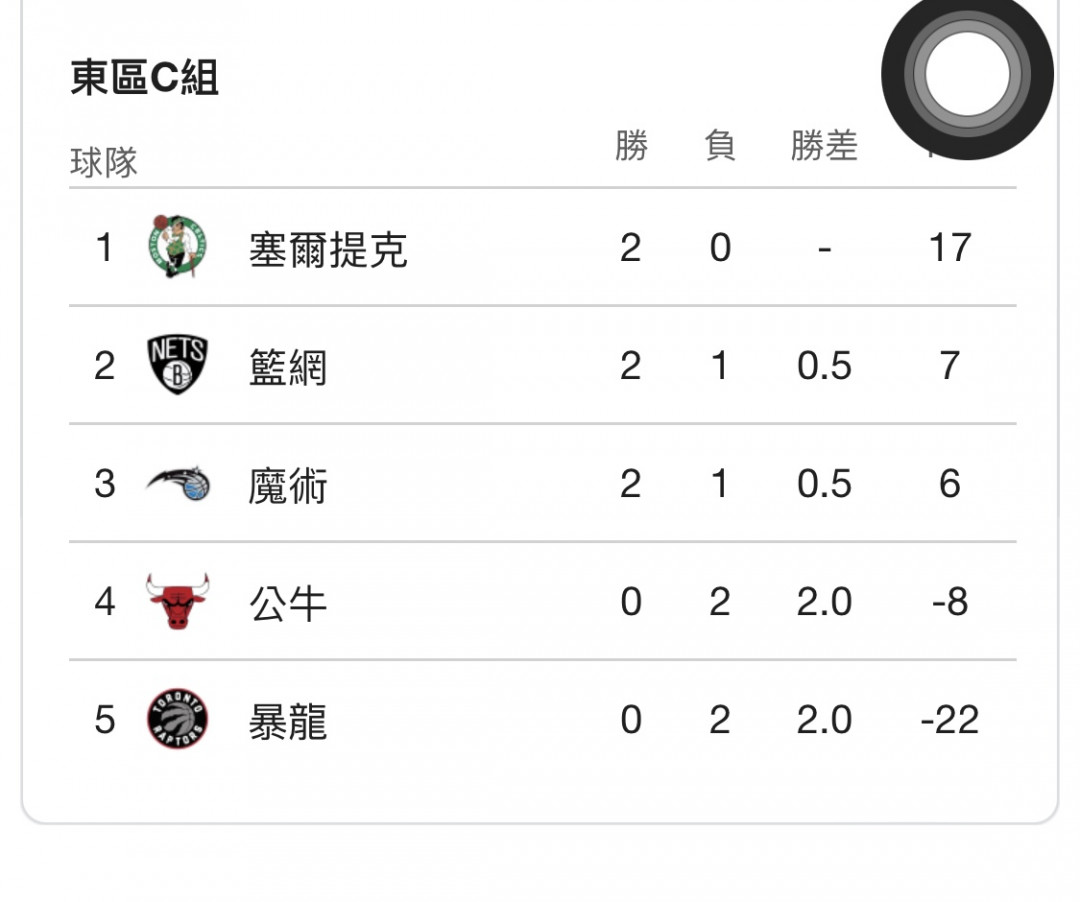The height and width of the screenshot is (902, 1080).
Task: Tap the Chicago Bulls logo icon
Action: [178, 601]
